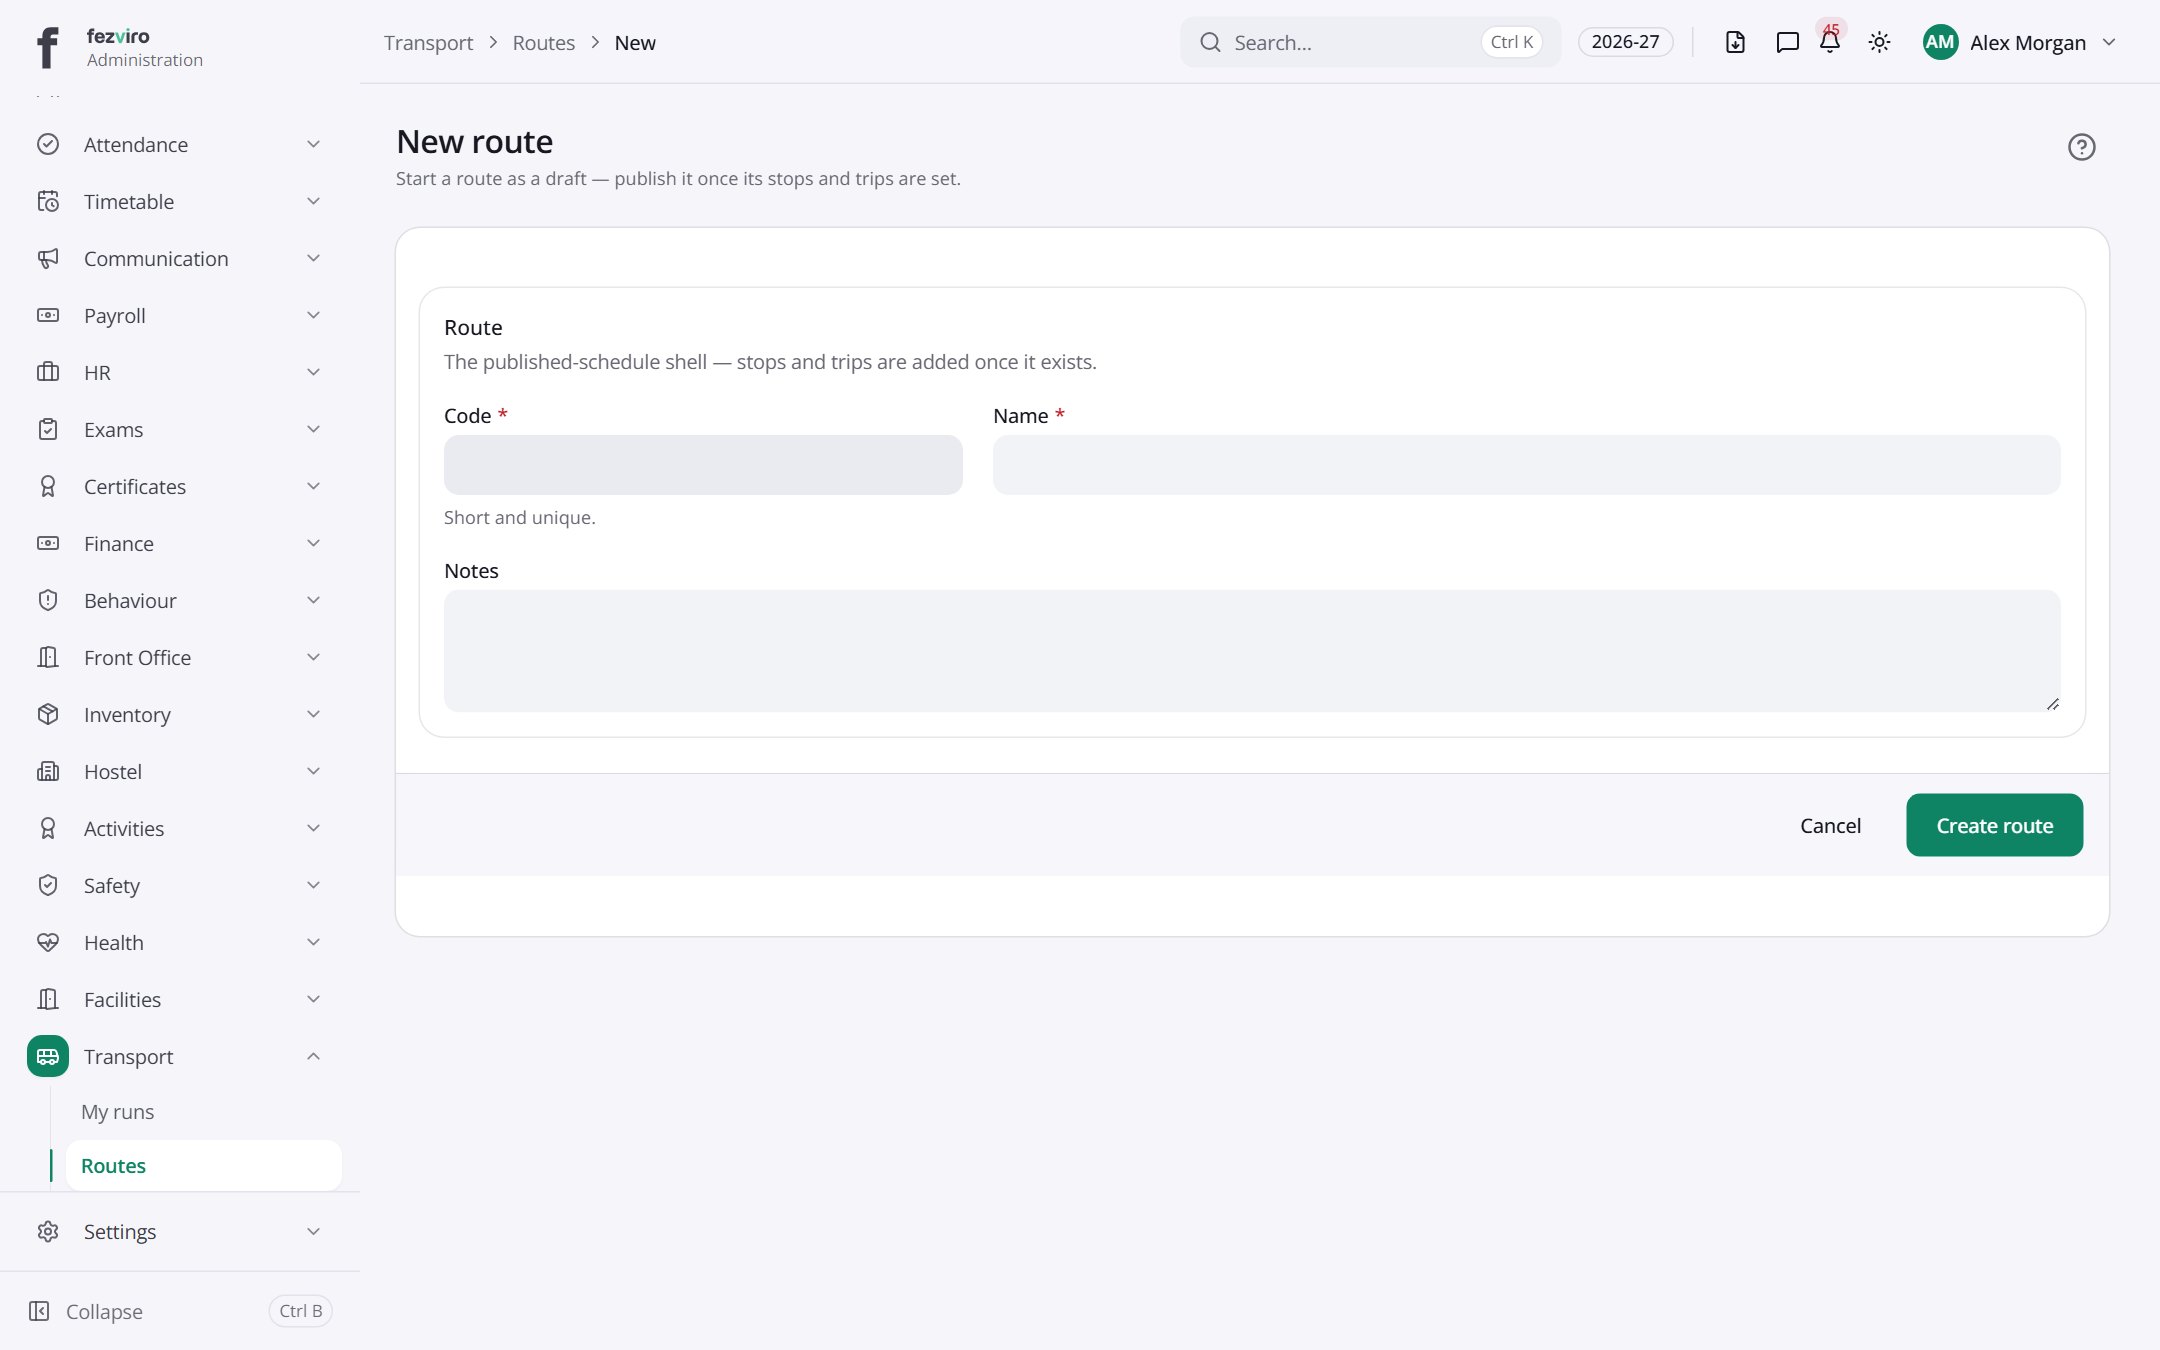
Task: Click the Attendance check icon
Action: (48, 144)
